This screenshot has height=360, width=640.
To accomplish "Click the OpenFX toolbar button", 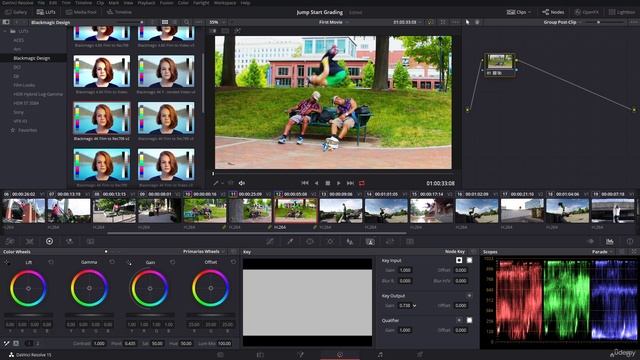I will pyautogui.click(x=587, y=12).
